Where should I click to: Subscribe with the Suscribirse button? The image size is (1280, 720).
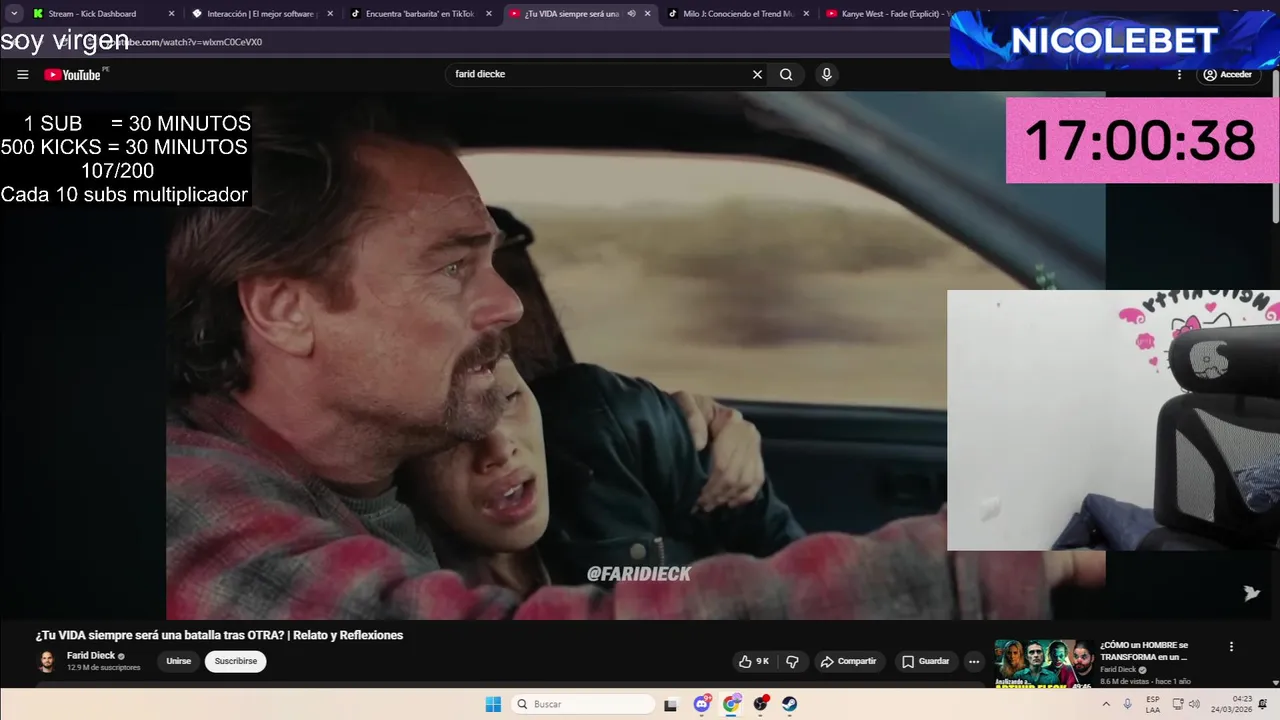pos(236,661)
